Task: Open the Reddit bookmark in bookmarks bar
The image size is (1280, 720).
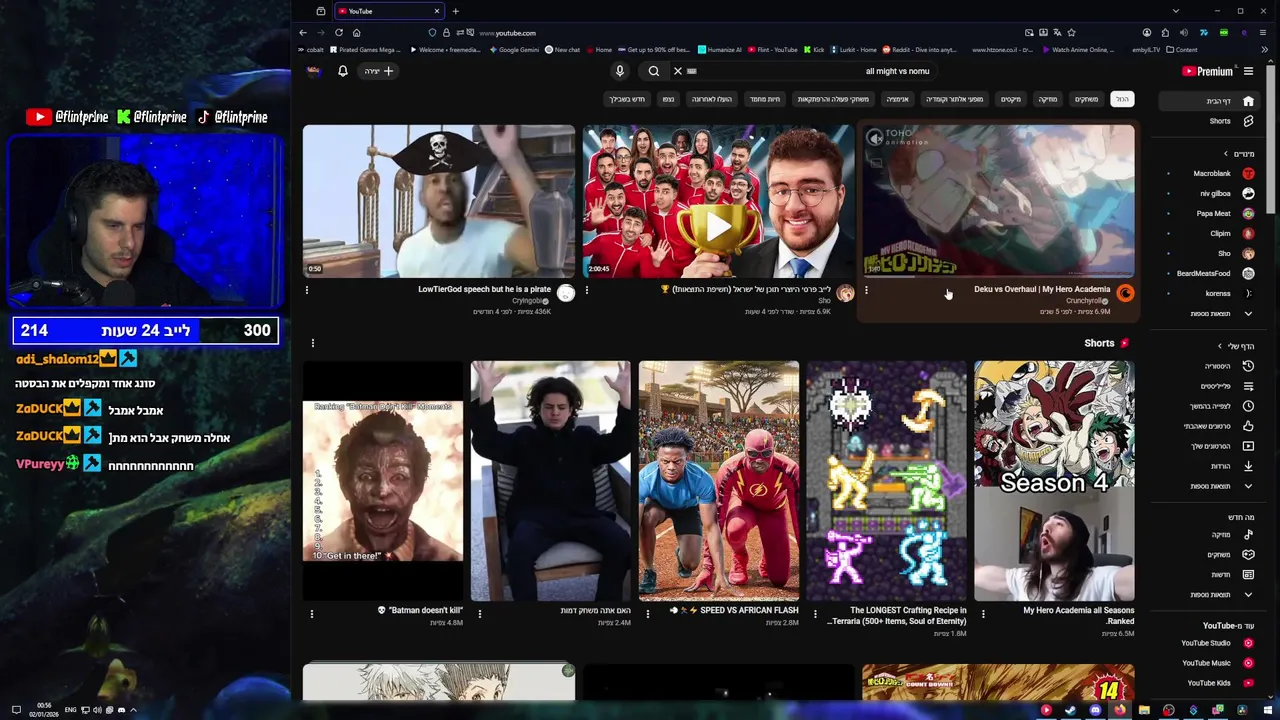Action: point(918,49)
